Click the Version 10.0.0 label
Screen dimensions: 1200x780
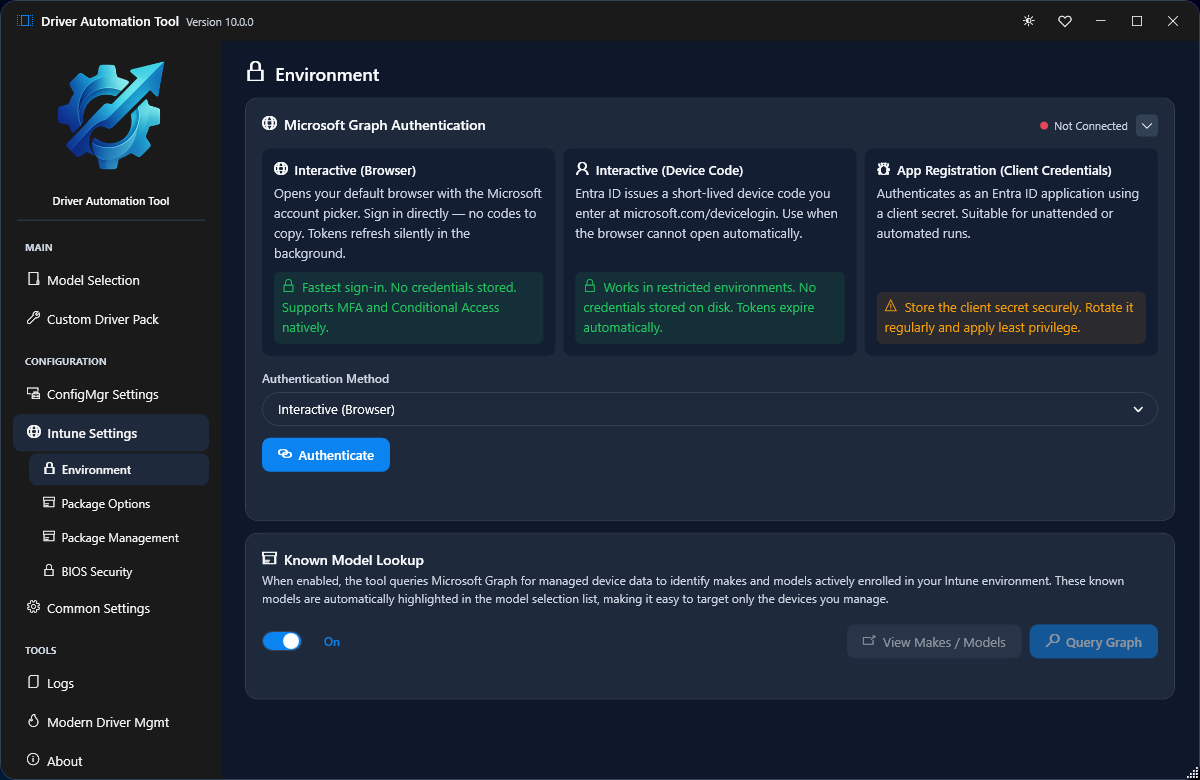click(220, 22)
